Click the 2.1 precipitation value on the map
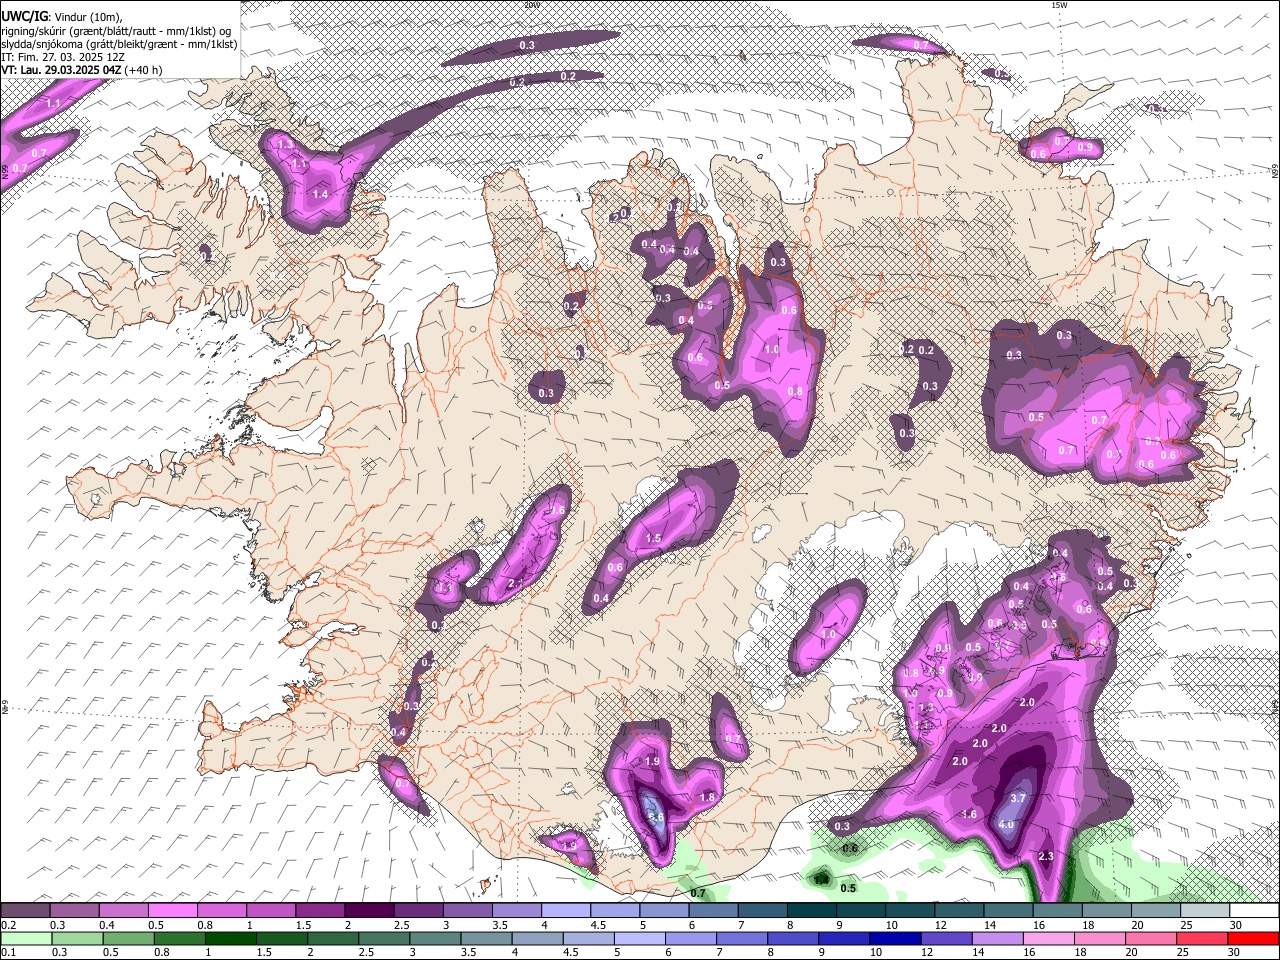The width and height of the screenshot is (1280, 960). pos(516,584)
